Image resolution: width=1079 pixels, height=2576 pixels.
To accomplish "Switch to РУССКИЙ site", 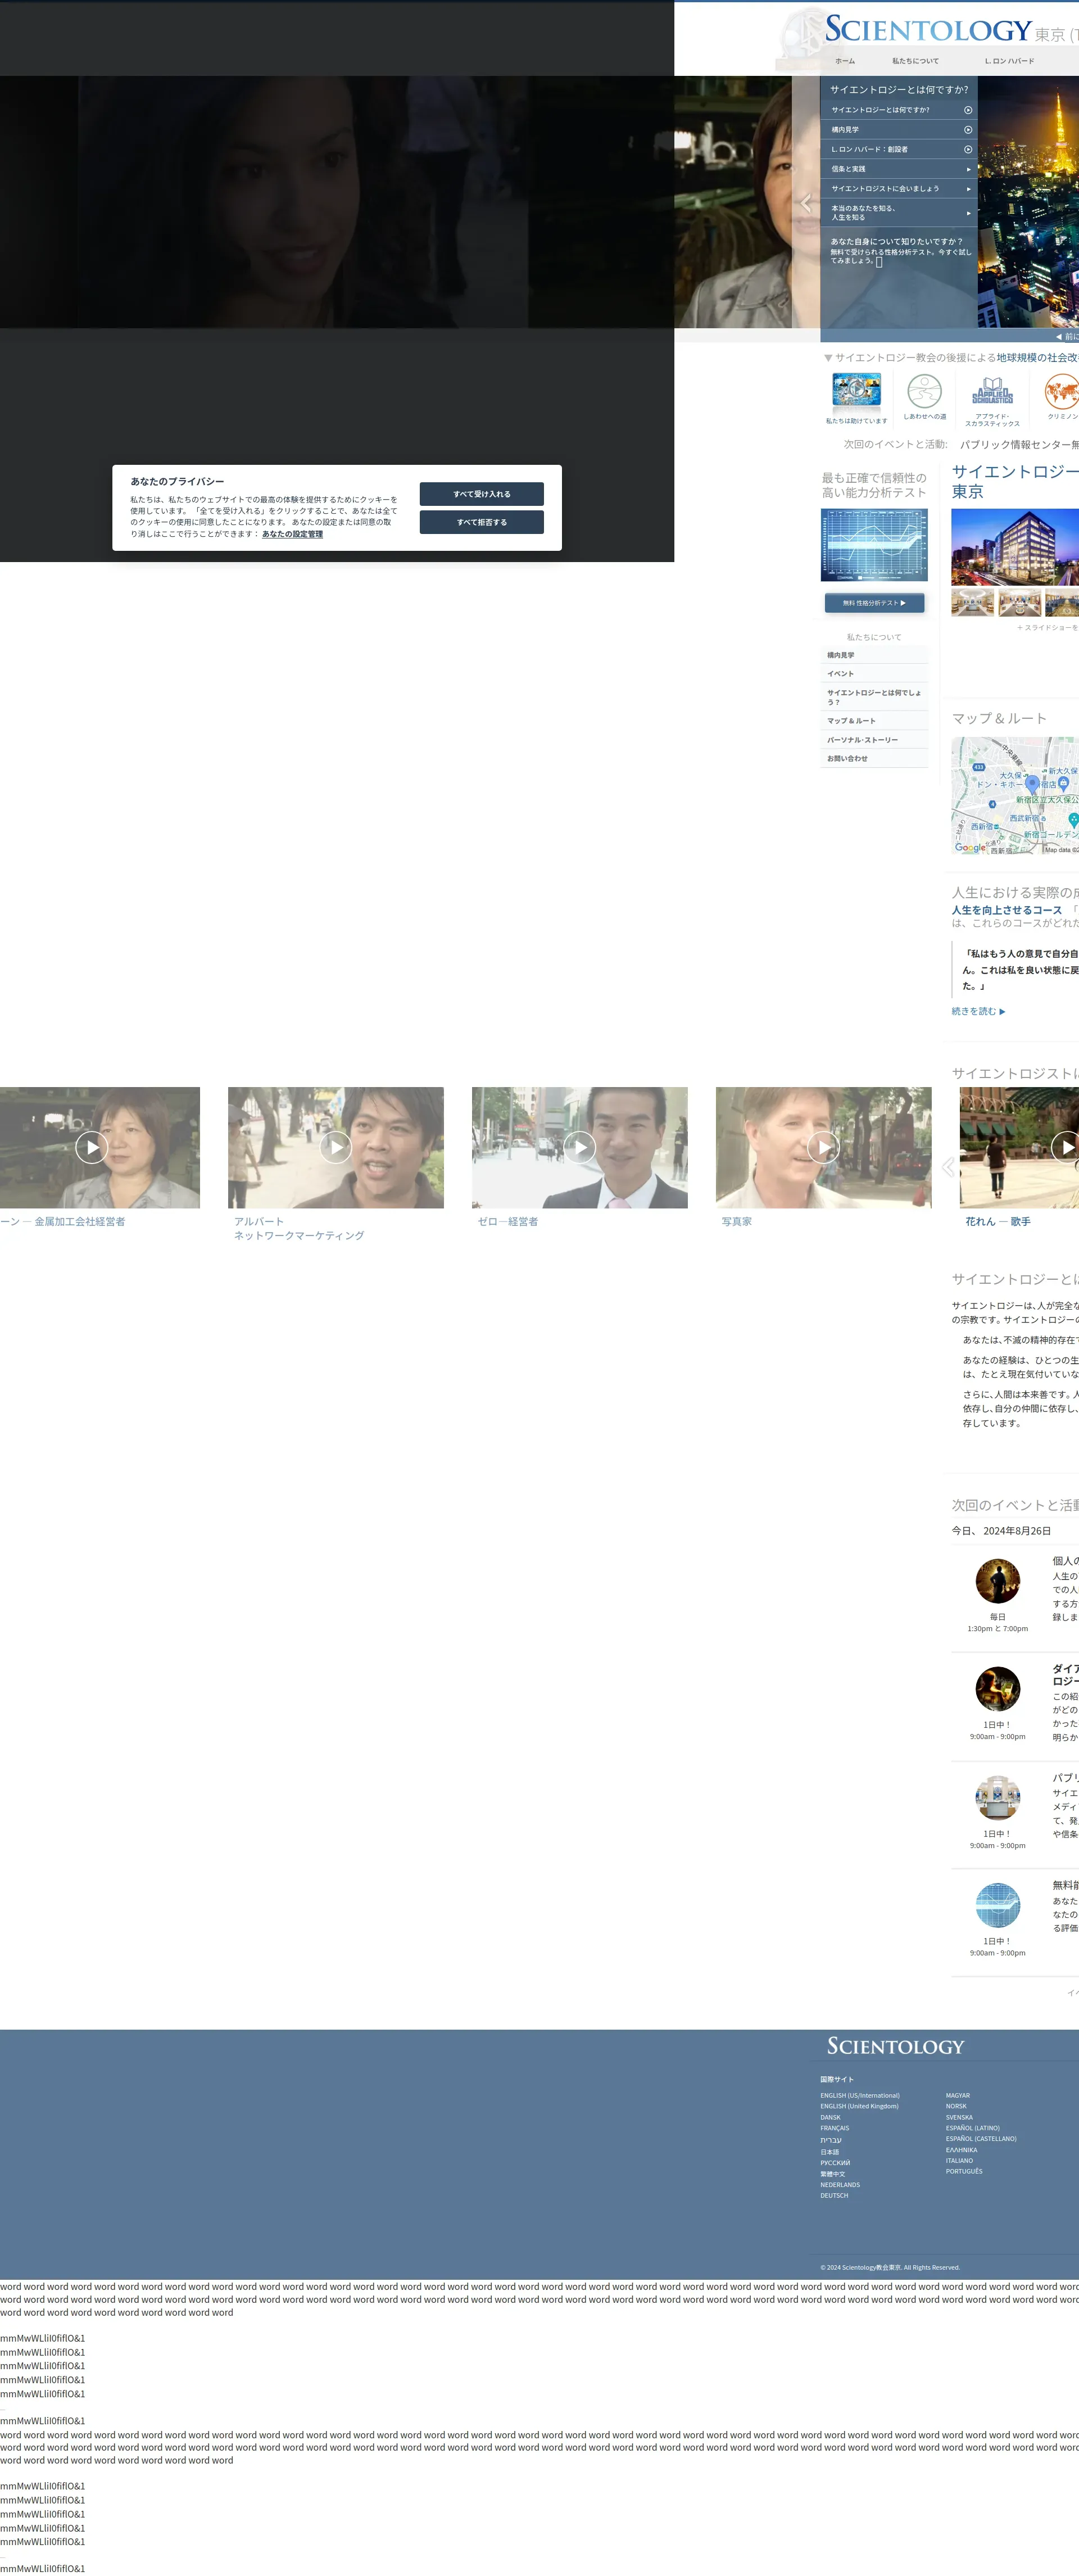I will click(835, 2163).
